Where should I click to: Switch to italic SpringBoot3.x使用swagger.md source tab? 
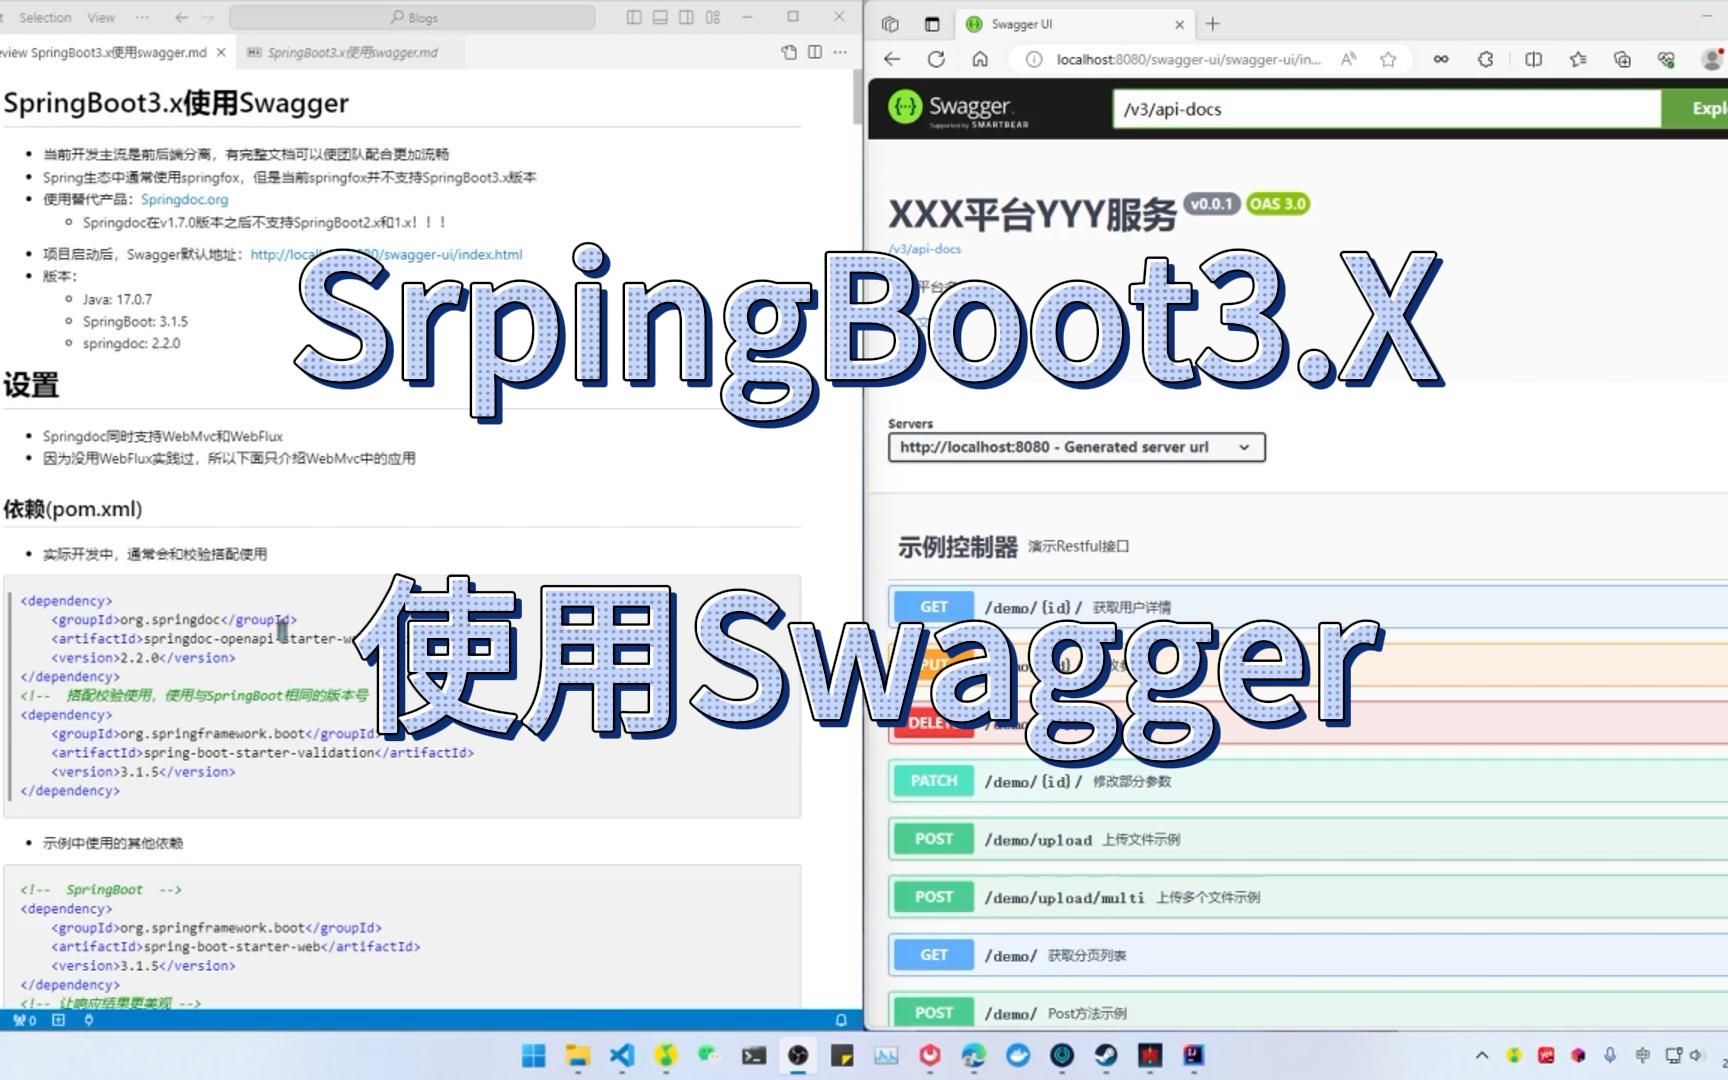tap(352, 52)
